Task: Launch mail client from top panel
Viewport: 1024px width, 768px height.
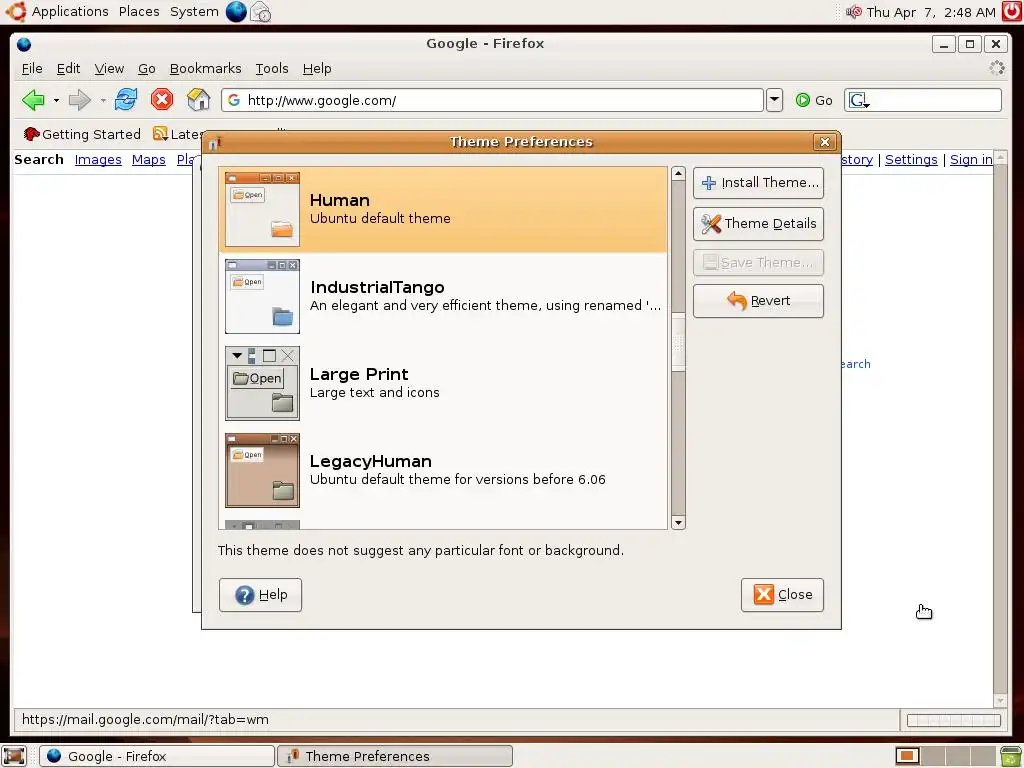Action: [261, 11]
